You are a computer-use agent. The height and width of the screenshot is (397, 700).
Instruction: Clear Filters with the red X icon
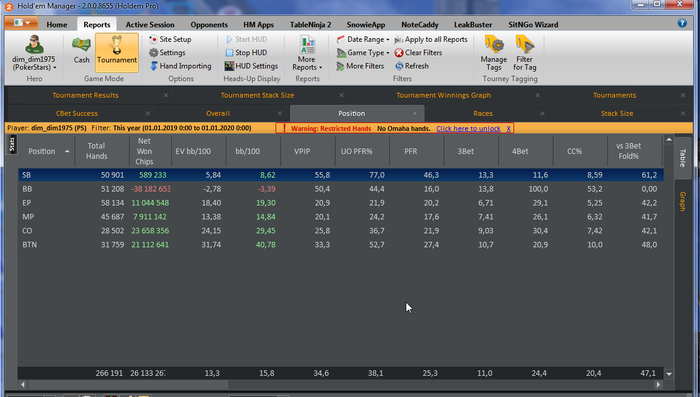tap(418, 53)
